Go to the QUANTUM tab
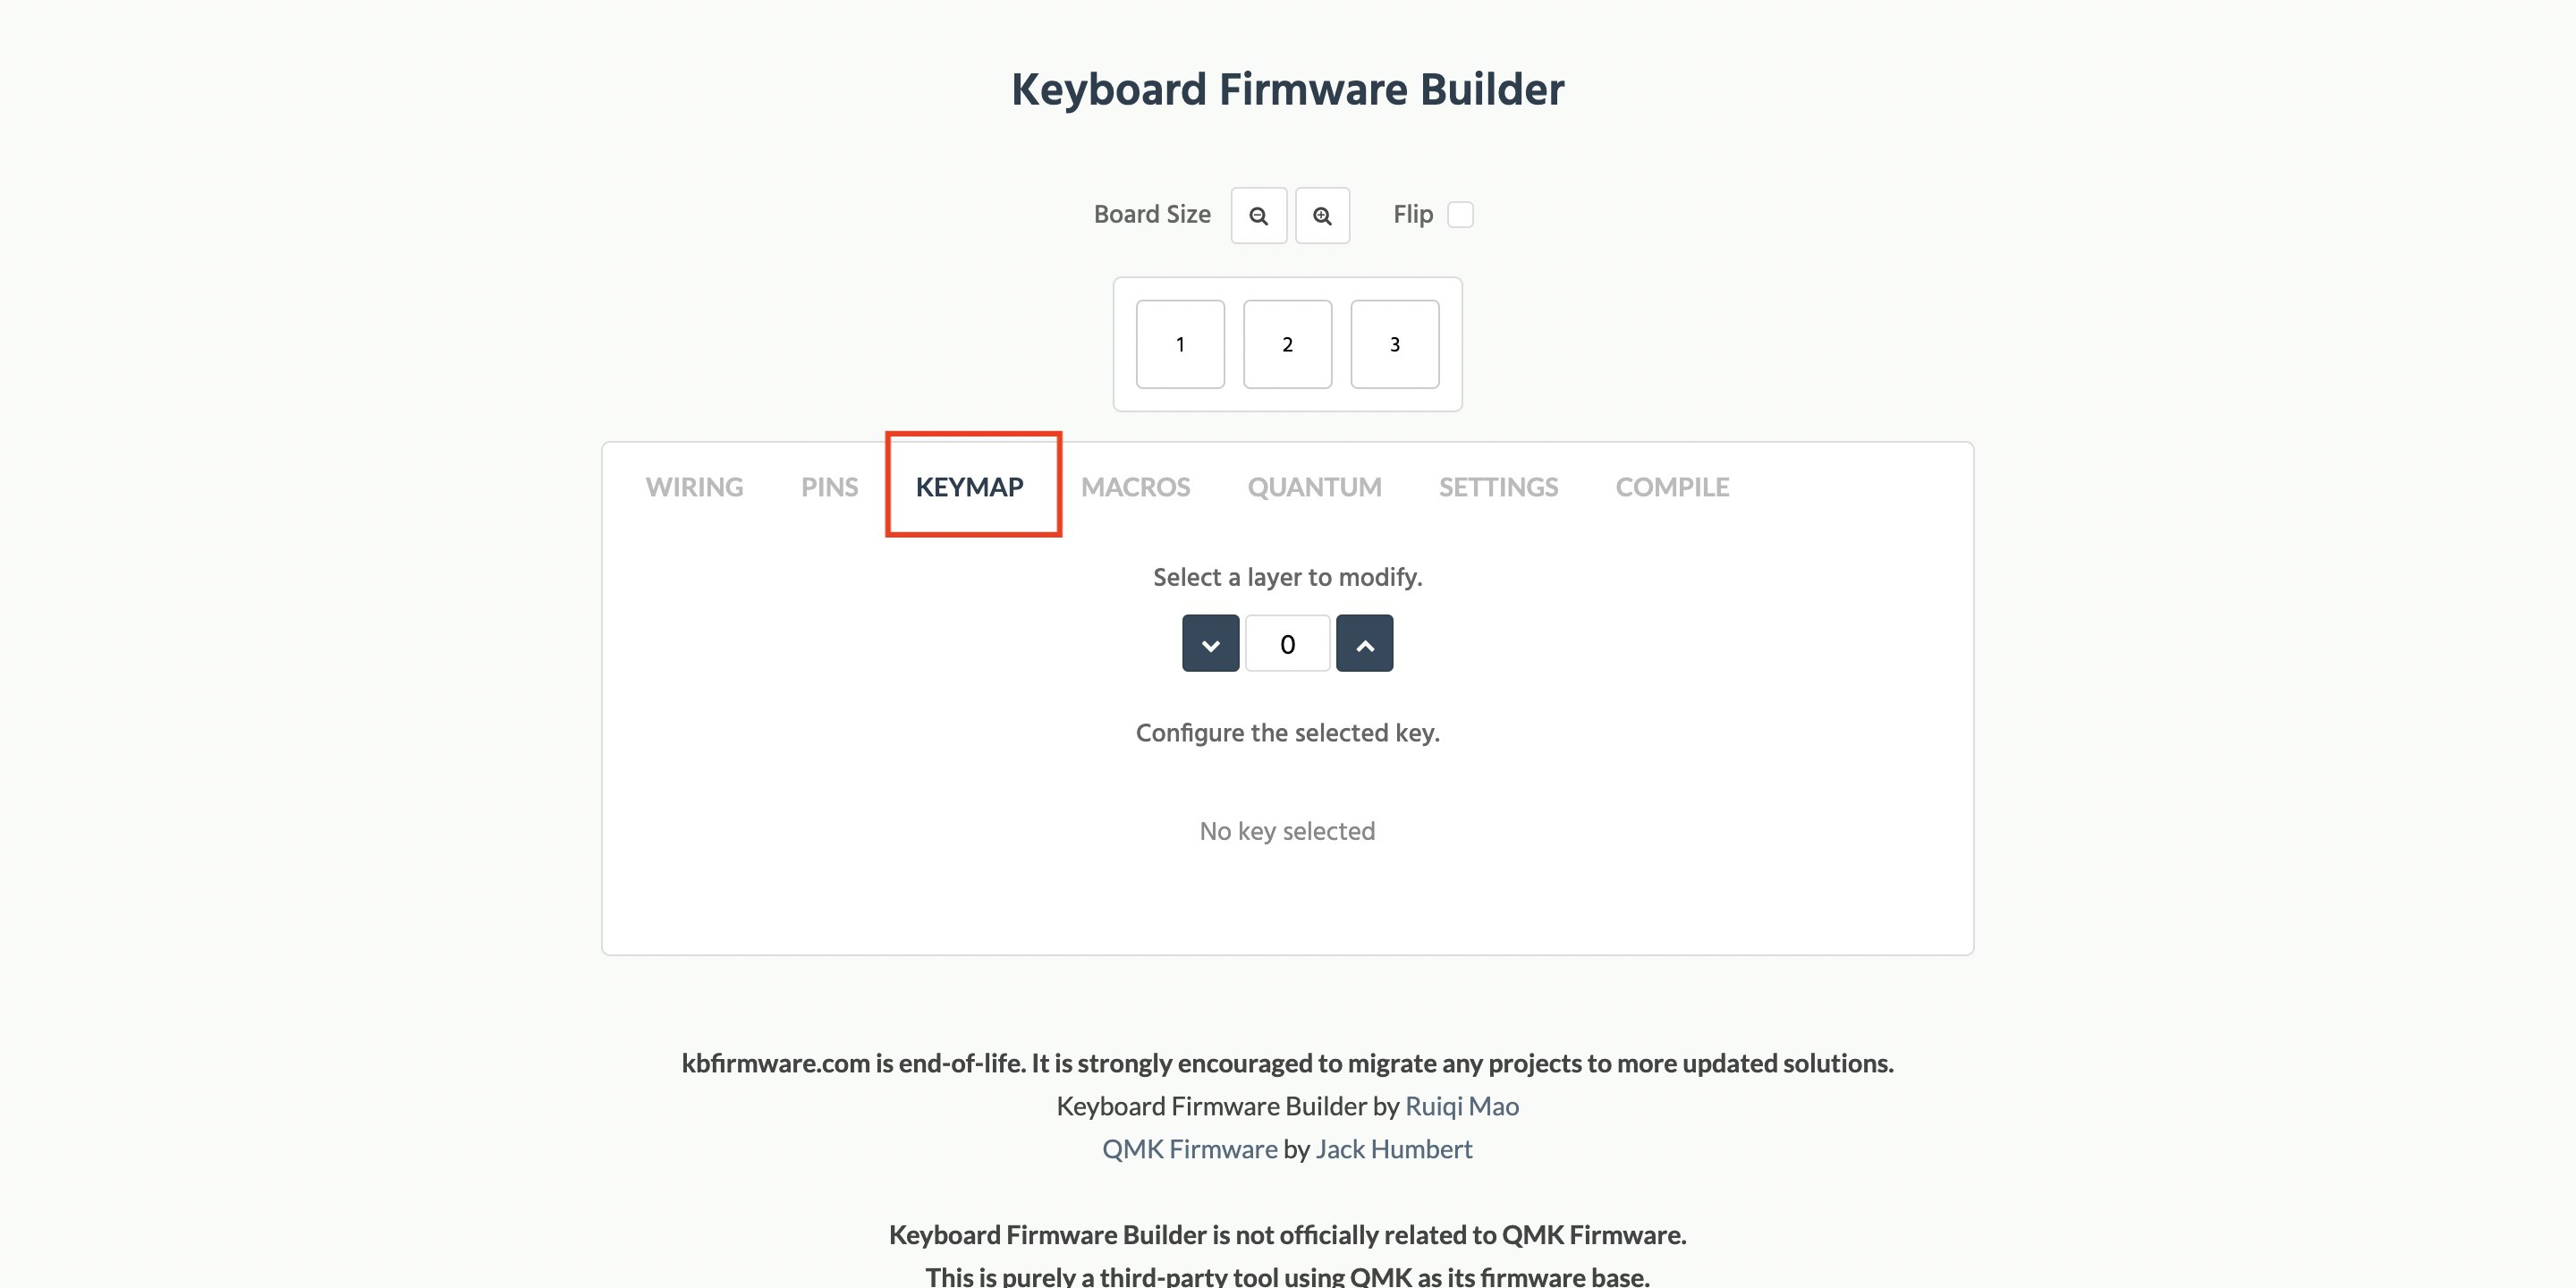 [x=1313, y=487]
